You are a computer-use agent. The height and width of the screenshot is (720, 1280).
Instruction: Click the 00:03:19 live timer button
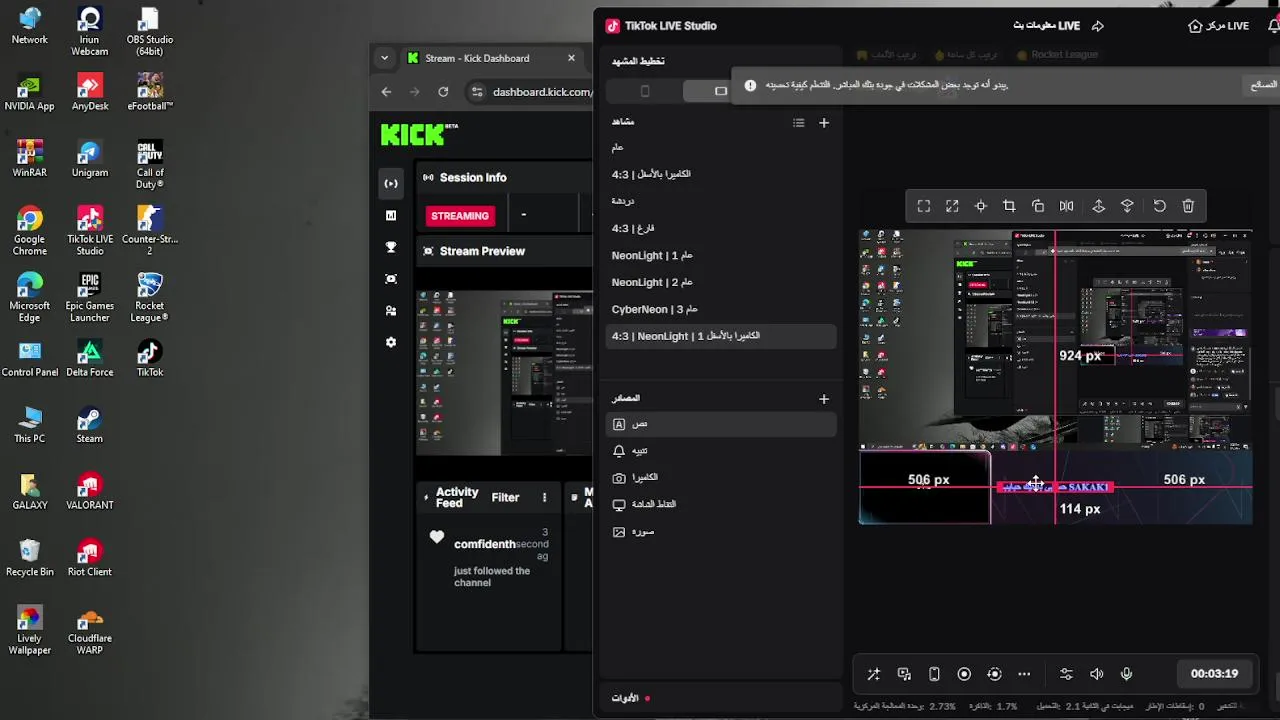tap(1214, 674)
